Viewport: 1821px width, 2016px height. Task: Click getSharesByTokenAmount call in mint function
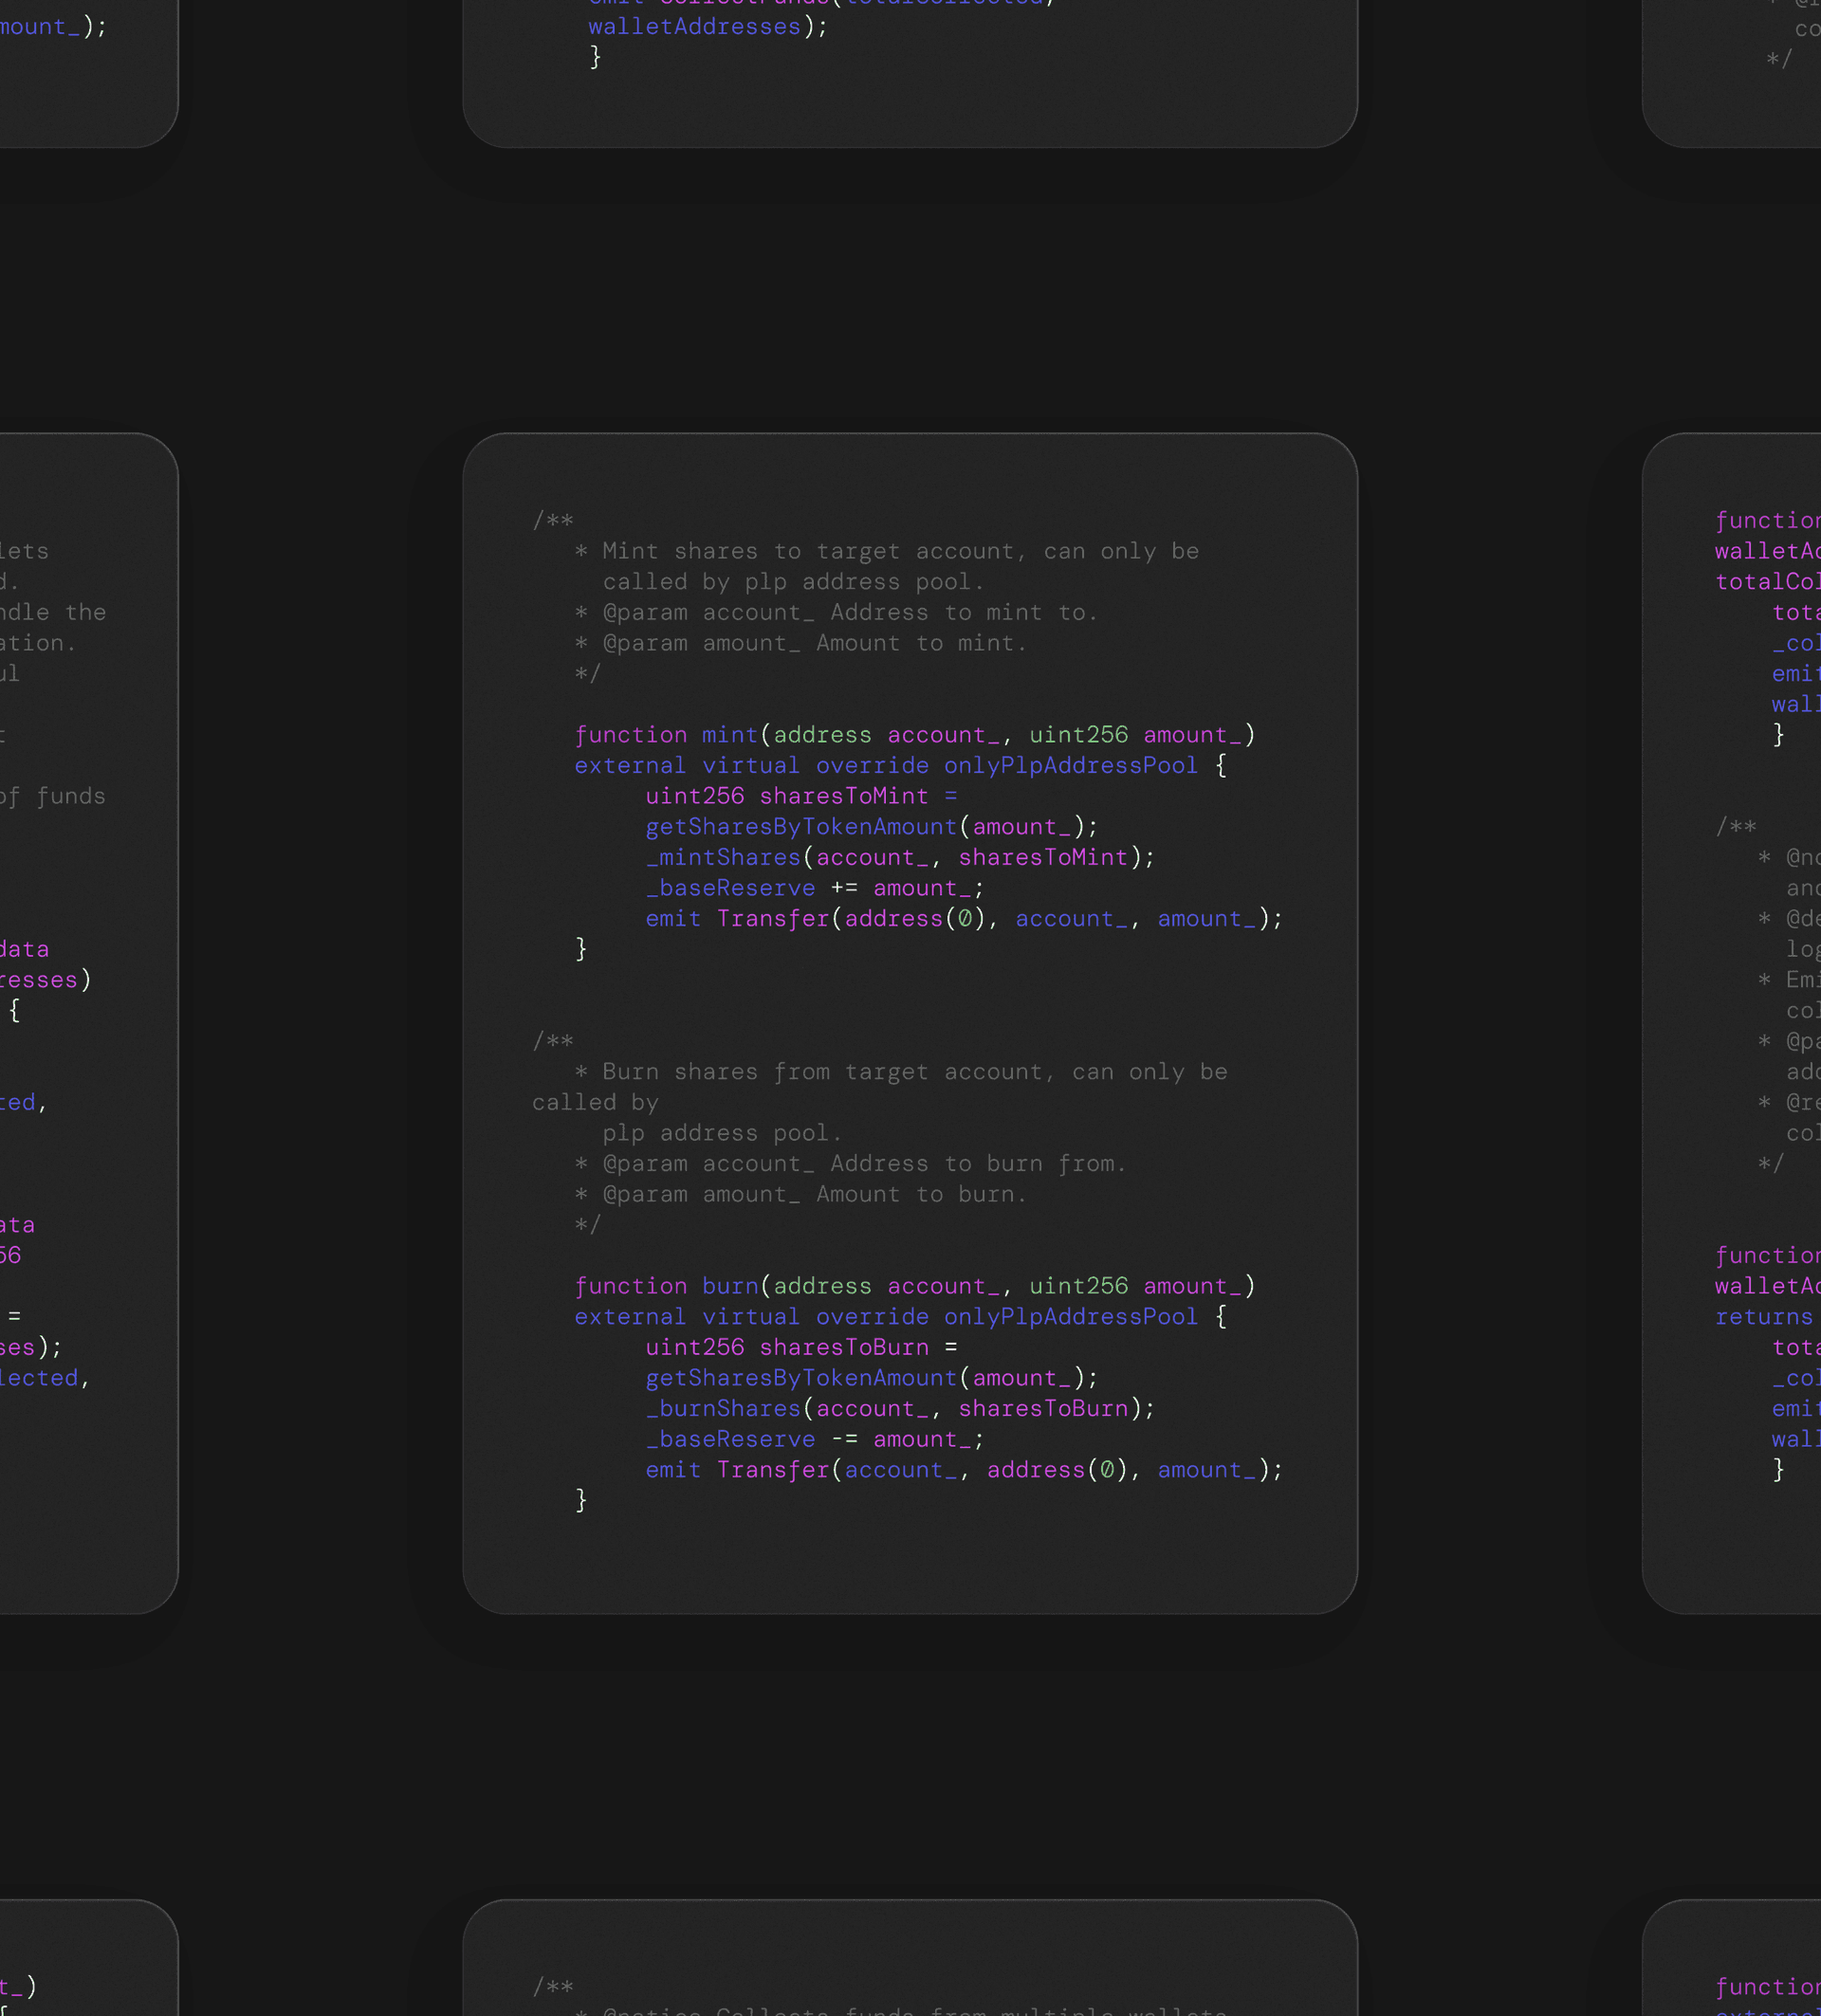[x=801, y=827]
